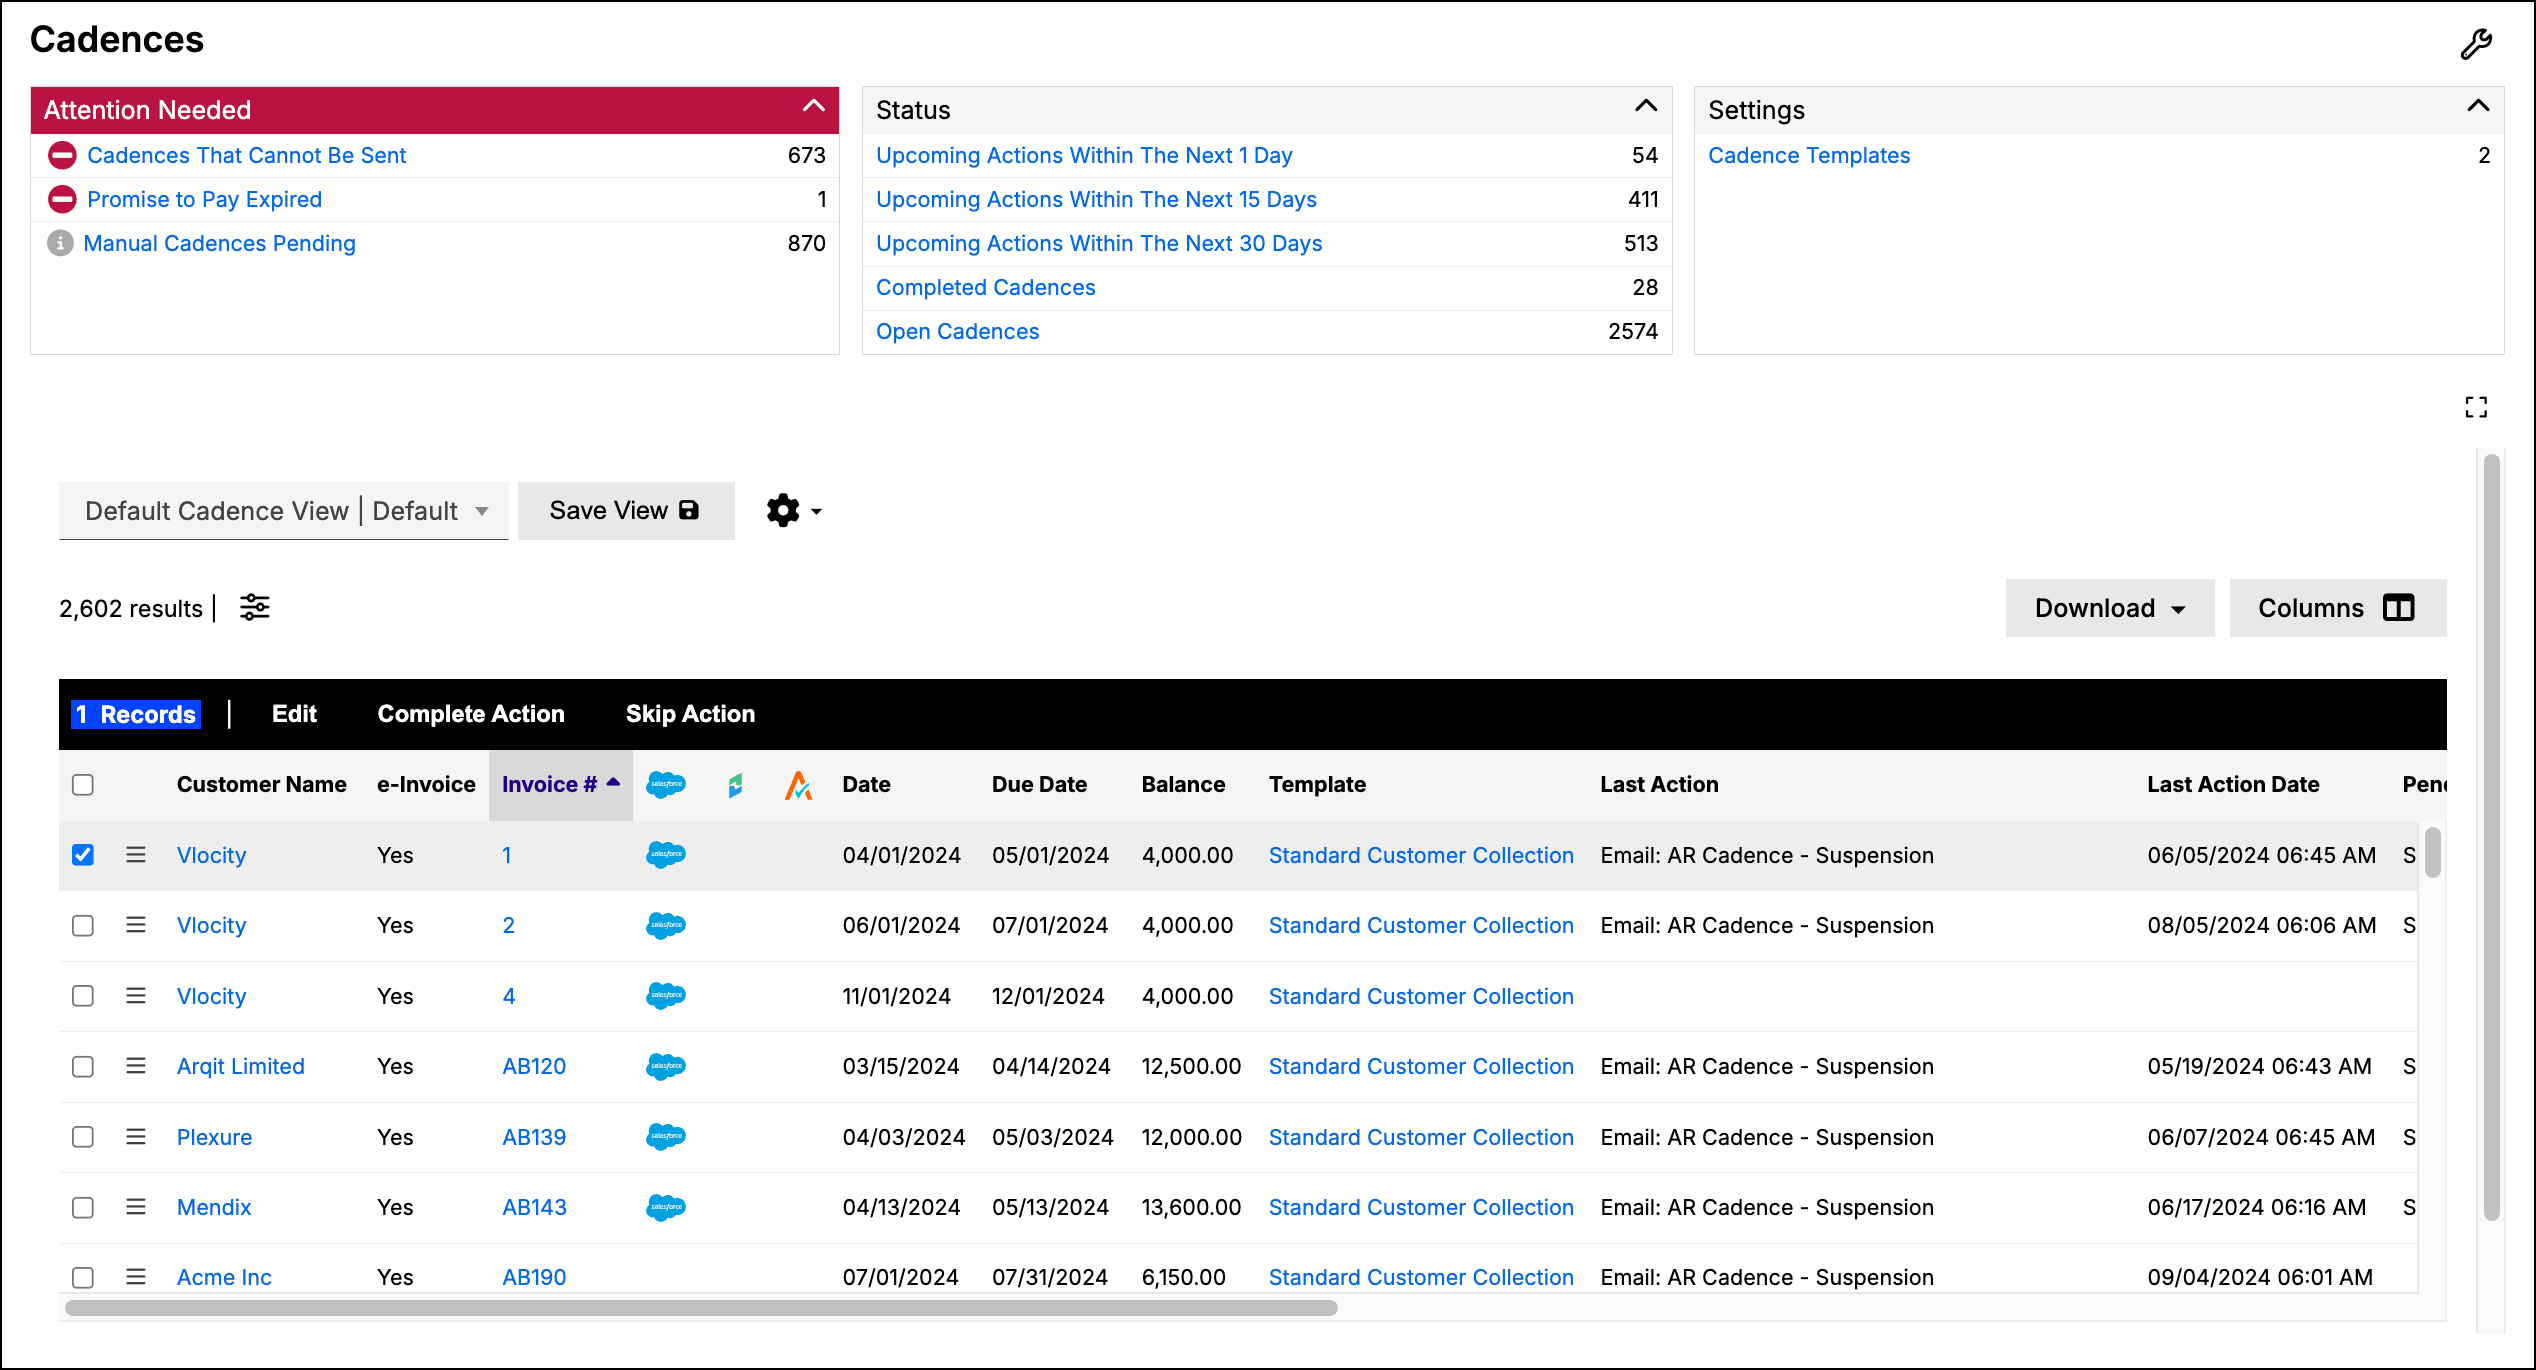
Task: Check the Arqit Limited row checkbox
Action: click(x=83, y=1067)
